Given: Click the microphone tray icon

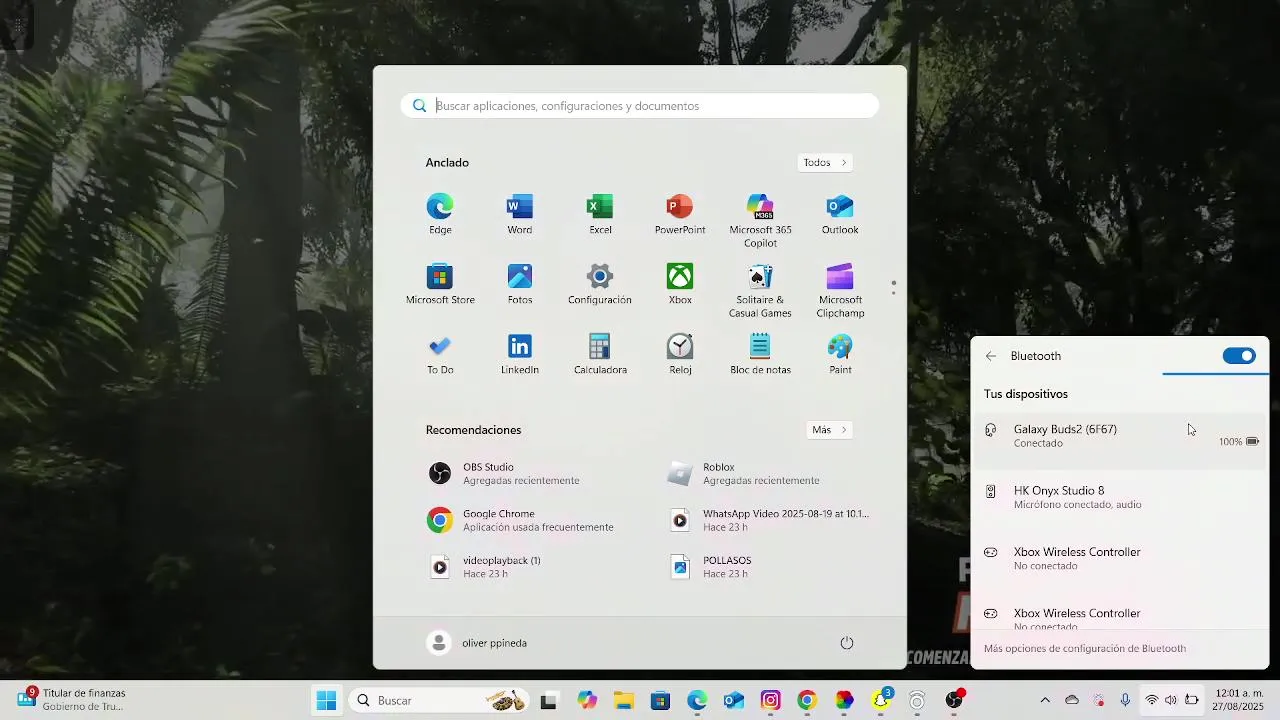Looking at the screenshot, I should [x=1125, y=700].
